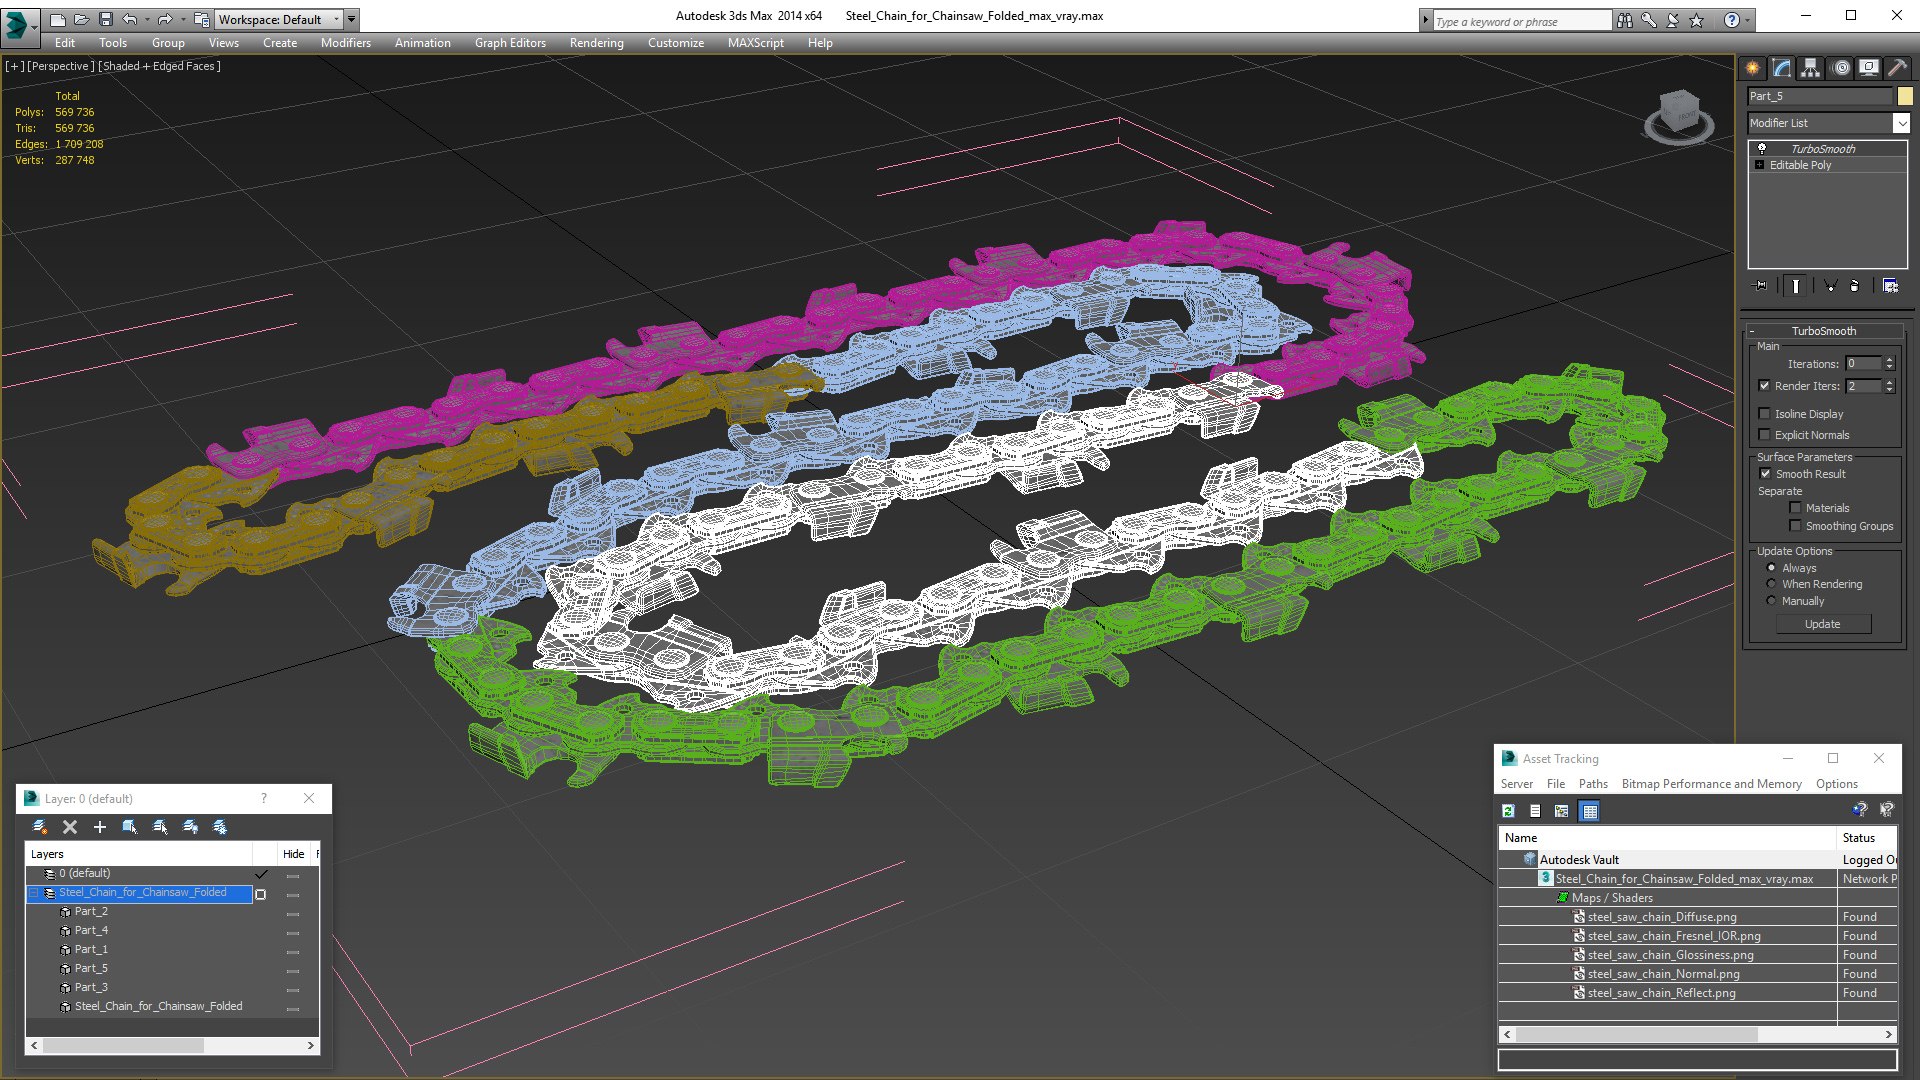Open the Motion command panel
Image resolution: width=1920 pixels, height=1080 pixels.
pos(1840,68)
